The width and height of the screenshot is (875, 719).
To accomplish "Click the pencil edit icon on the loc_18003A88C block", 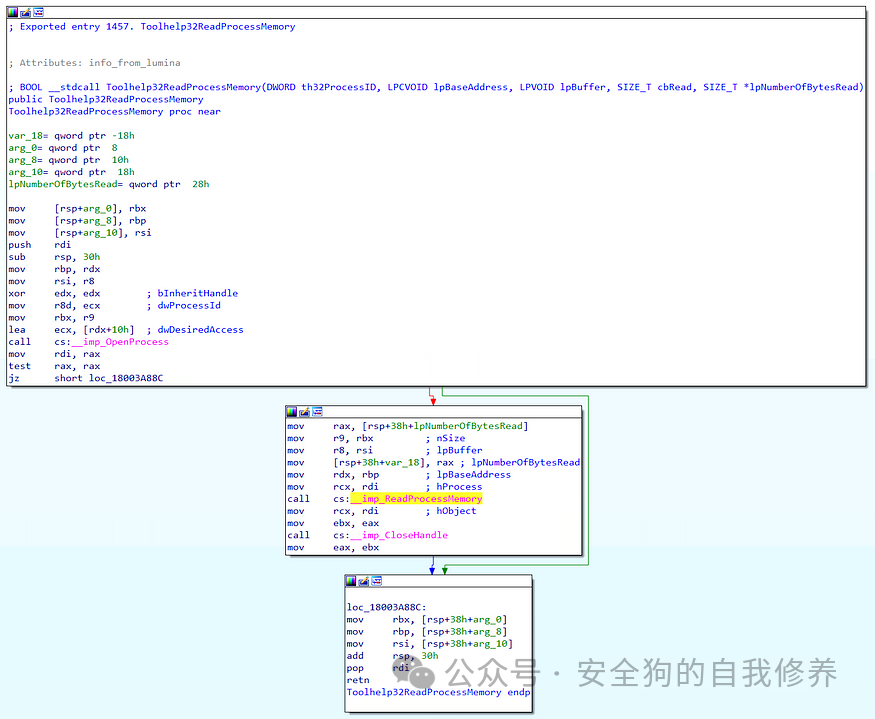I will pos(364,581).
